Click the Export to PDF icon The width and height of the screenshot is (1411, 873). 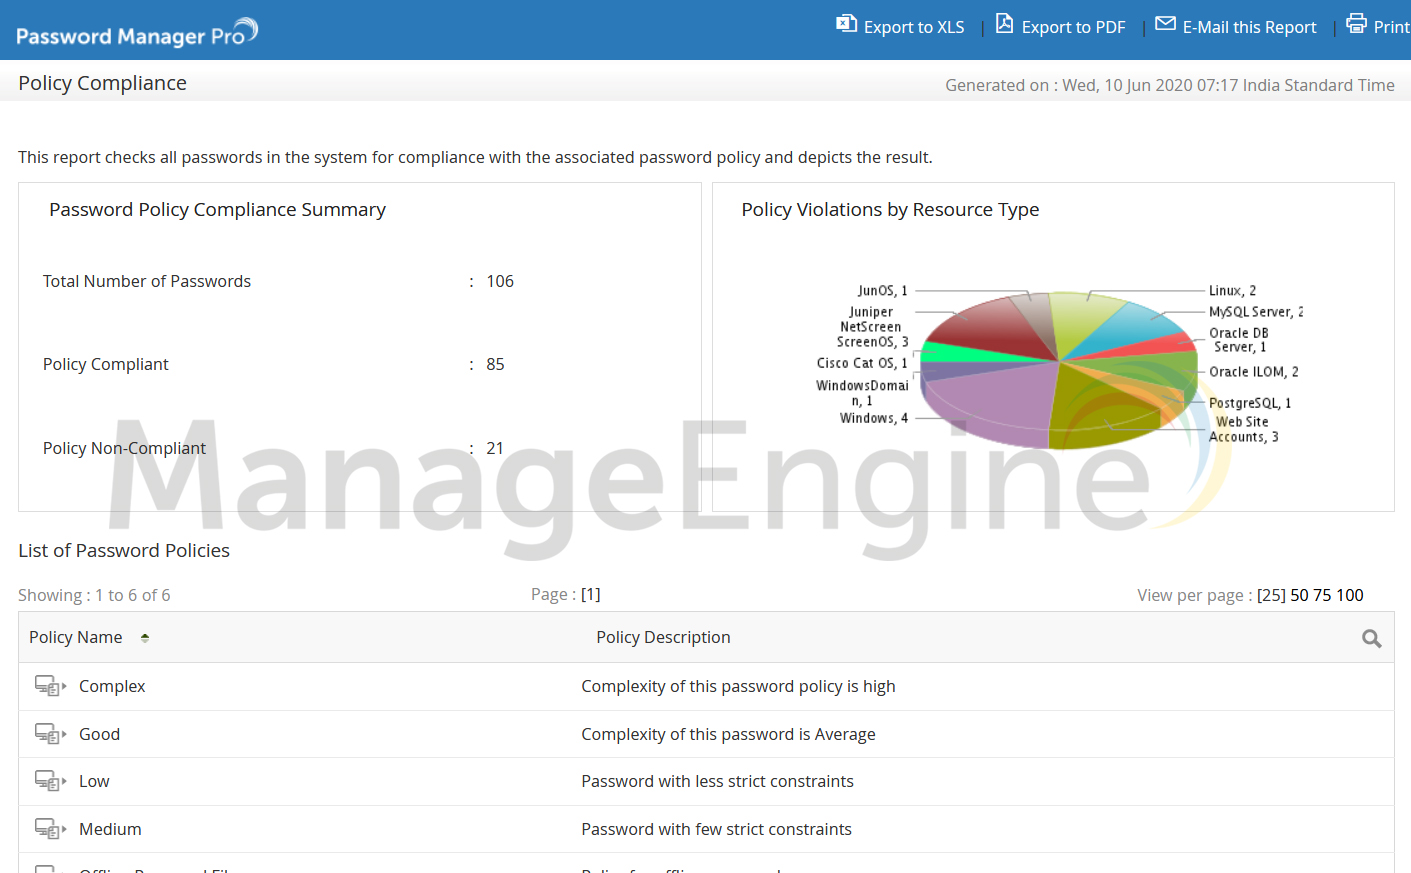pos(1004,23)
